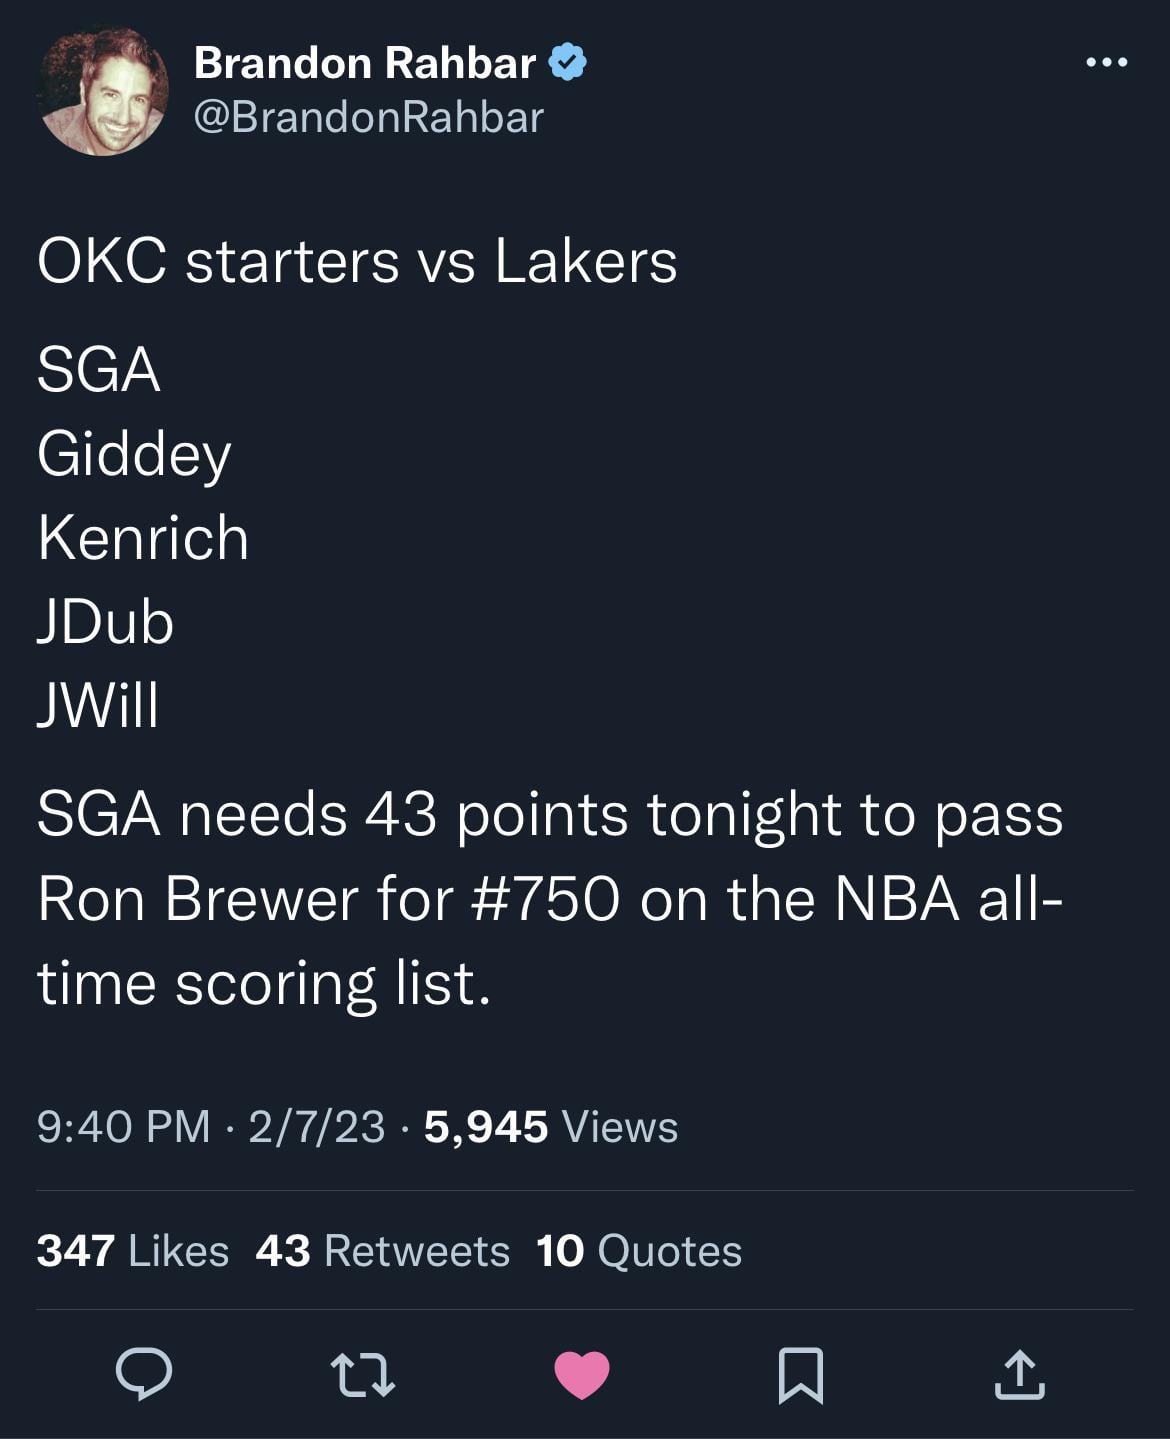Click the 9:40 PM timestamp
The image size is (1170, 1439).
(123, 1126)
